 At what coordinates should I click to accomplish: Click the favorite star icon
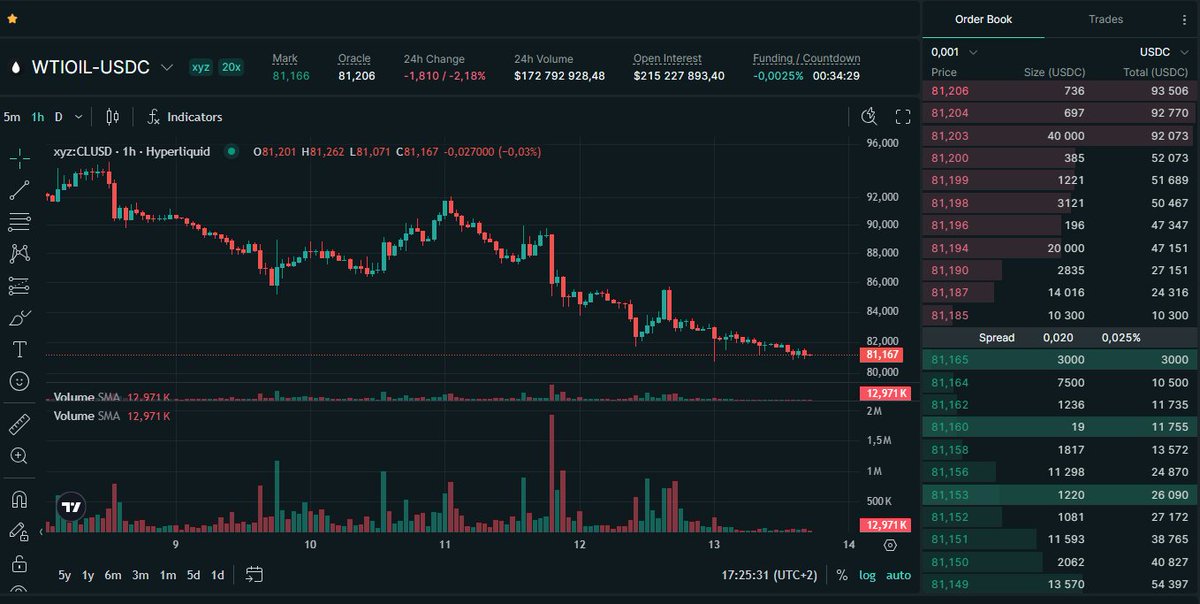[12, 18]
